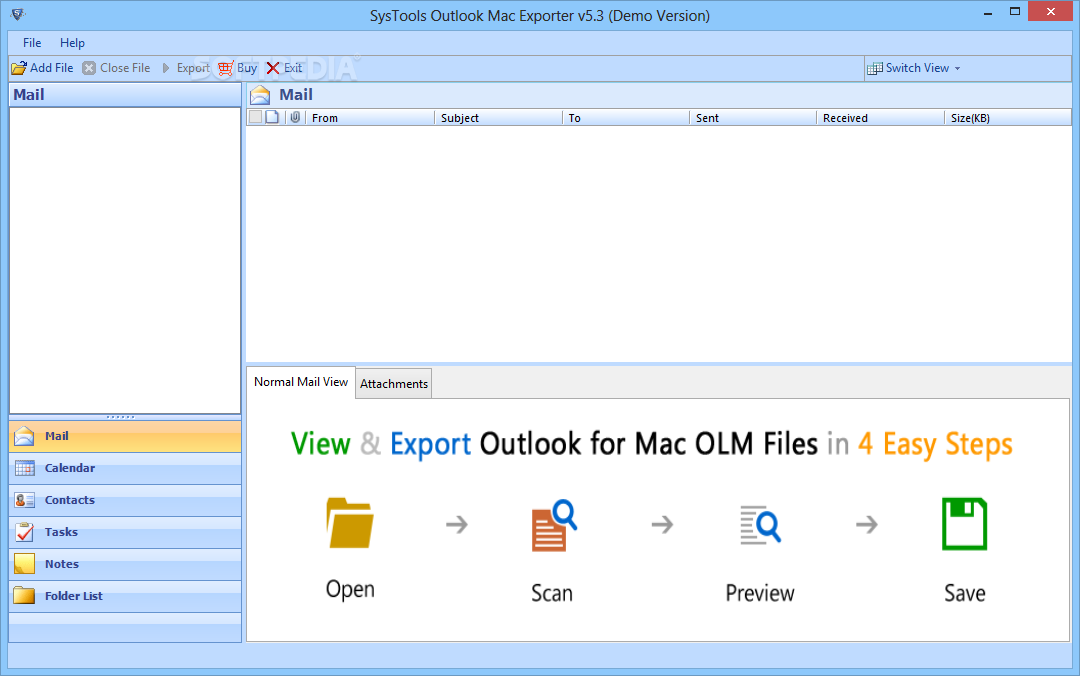Click the Scan document magnifier icon
Viewport: 1080px width, 676px height.
tap(554, 525)
